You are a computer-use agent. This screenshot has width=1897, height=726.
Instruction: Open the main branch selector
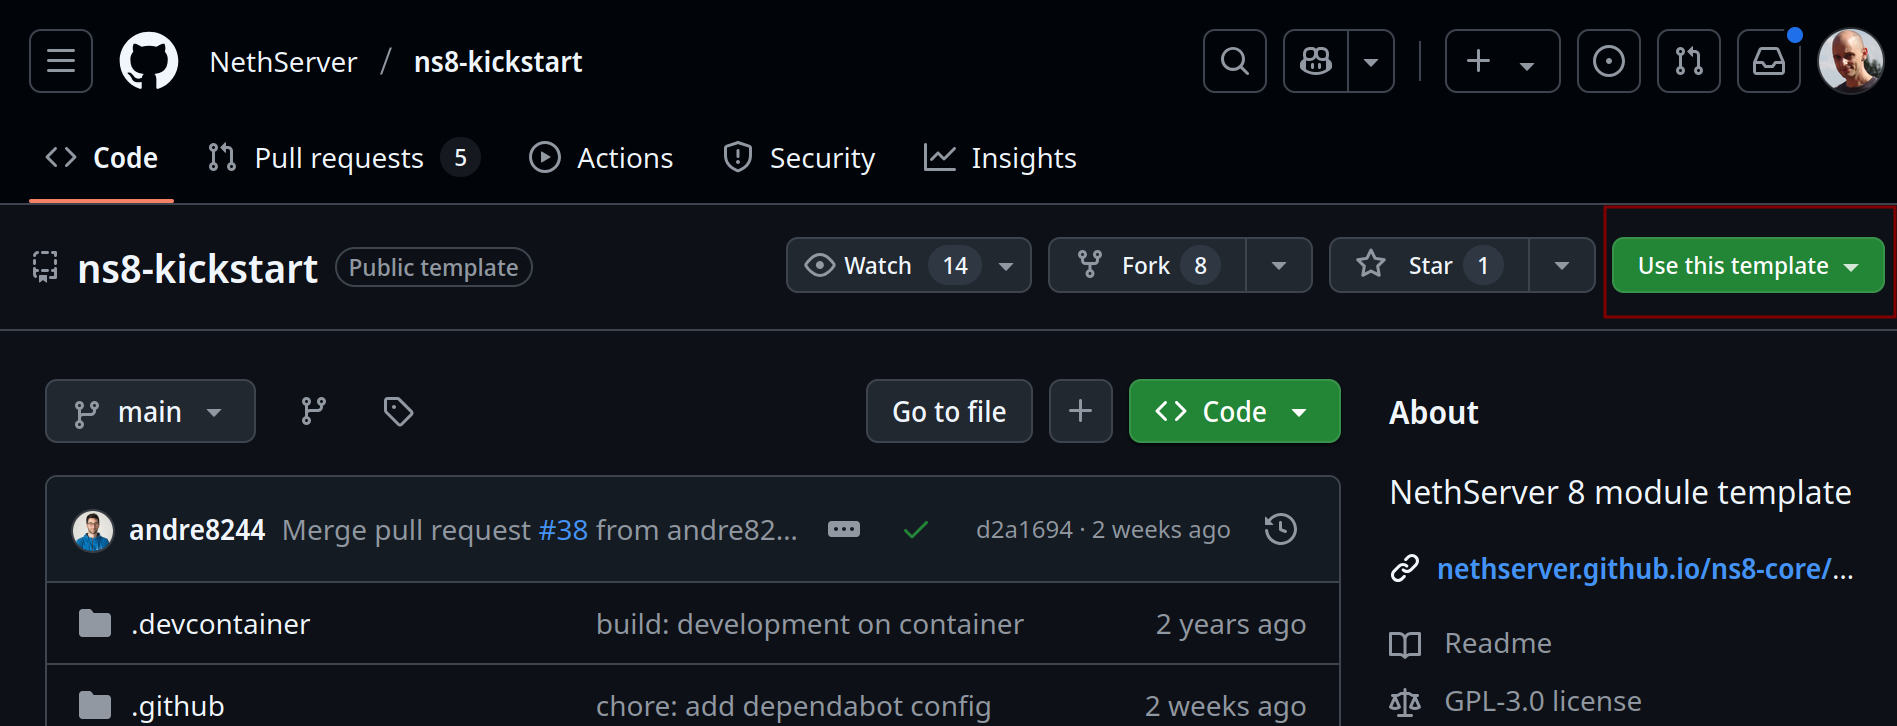150,411
